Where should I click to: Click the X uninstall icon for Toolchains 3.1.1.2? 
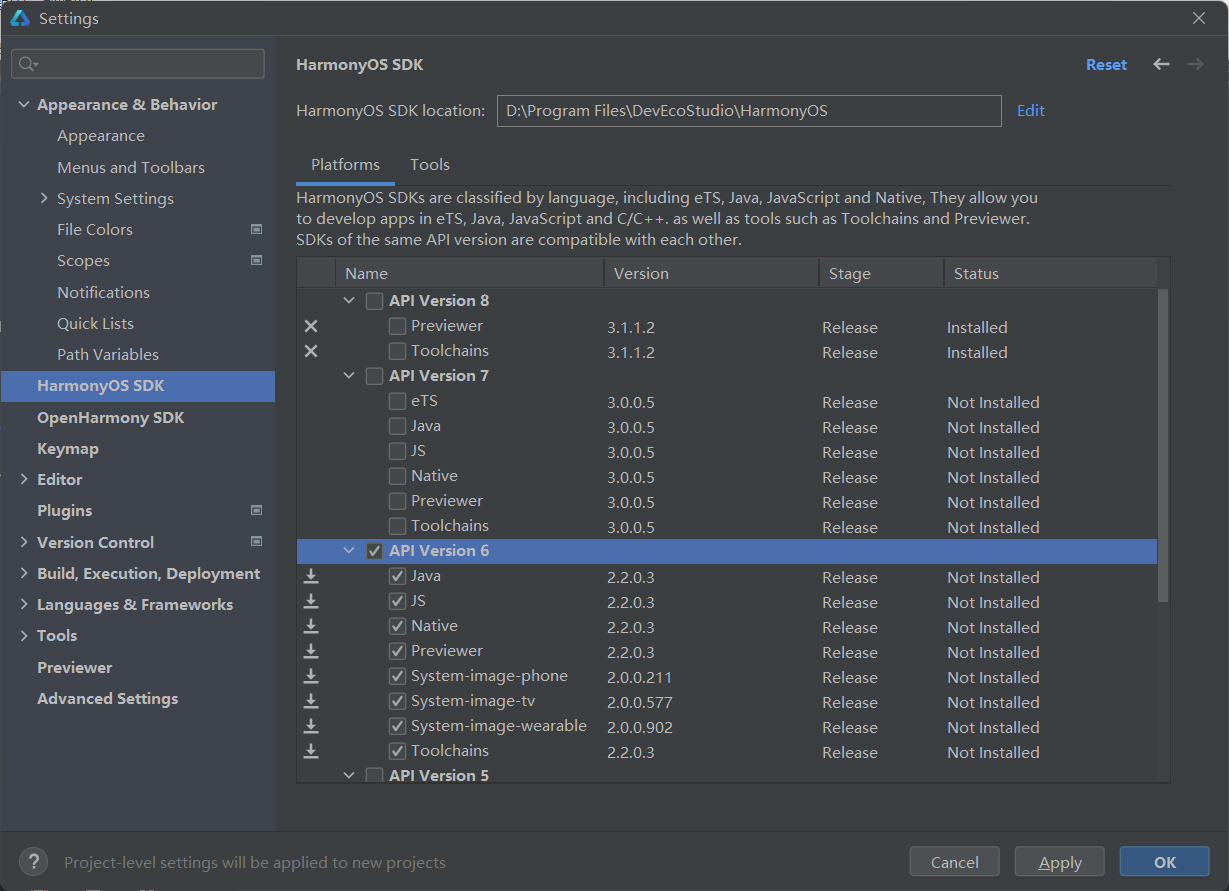(311, 351)
